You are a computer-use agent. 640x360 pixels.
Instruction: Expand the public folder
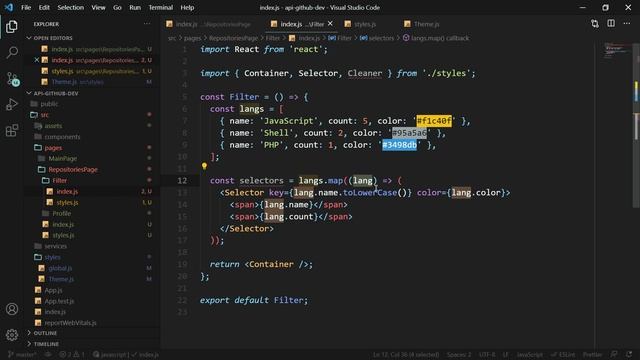pyautogui.click(x=49, y=104)
